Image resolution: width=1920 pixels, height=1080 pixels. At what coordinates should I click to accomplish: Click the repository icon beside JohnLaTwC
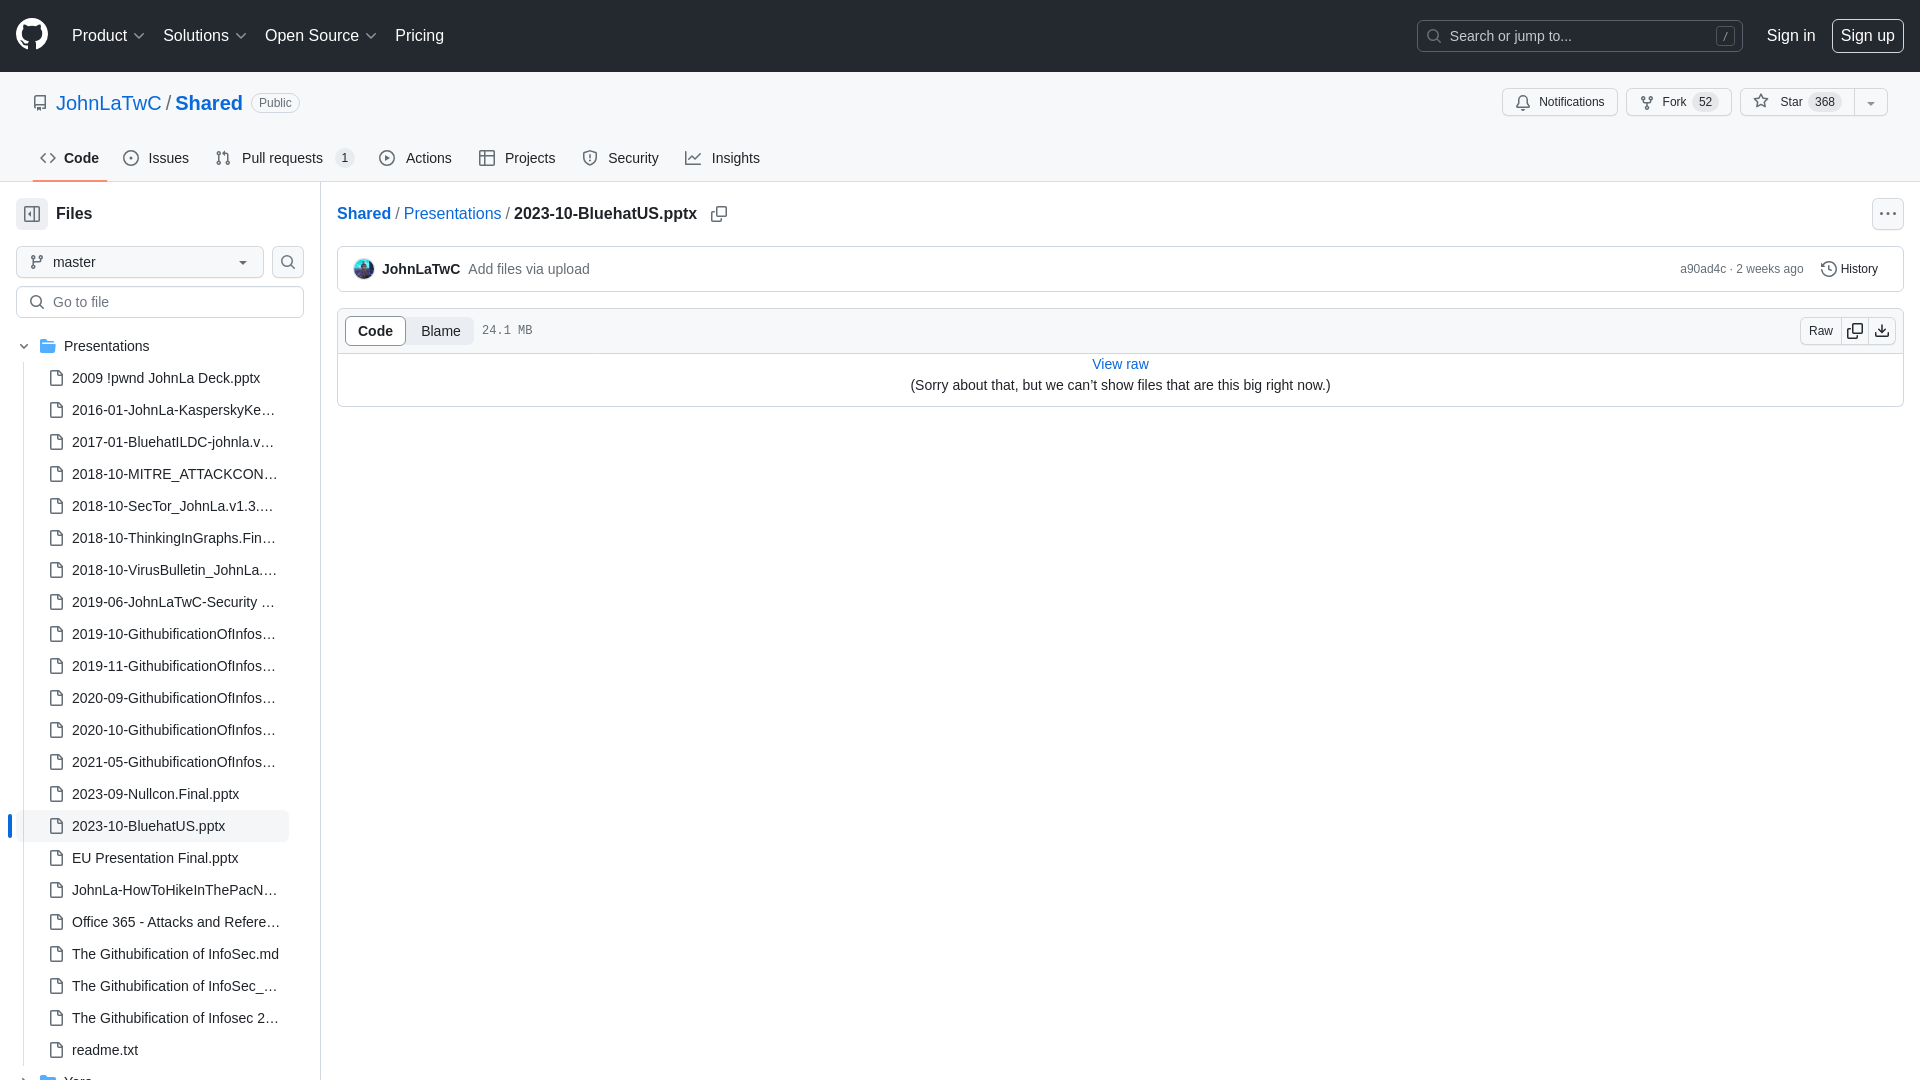tap(40, 103)
